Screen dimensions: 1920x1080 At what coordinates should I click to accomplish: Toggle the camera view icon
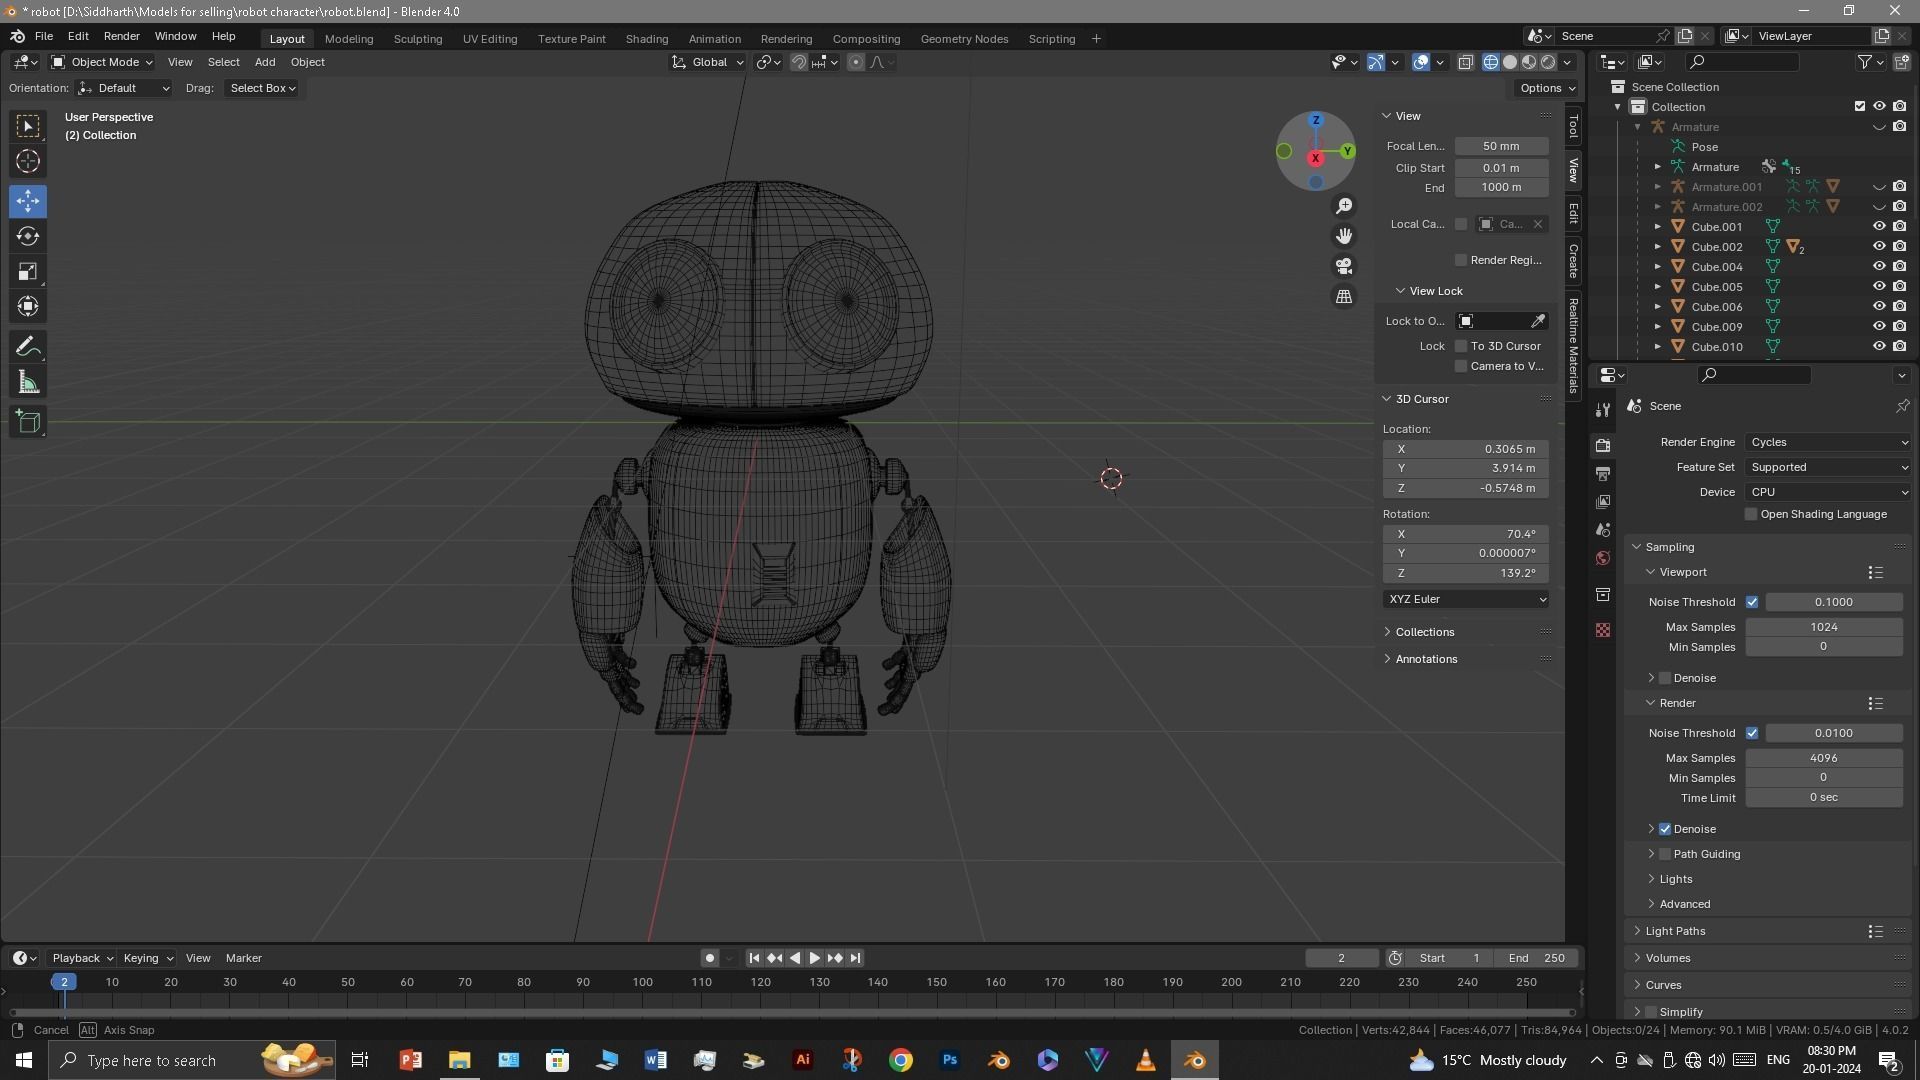click(x=1344, y=266)
